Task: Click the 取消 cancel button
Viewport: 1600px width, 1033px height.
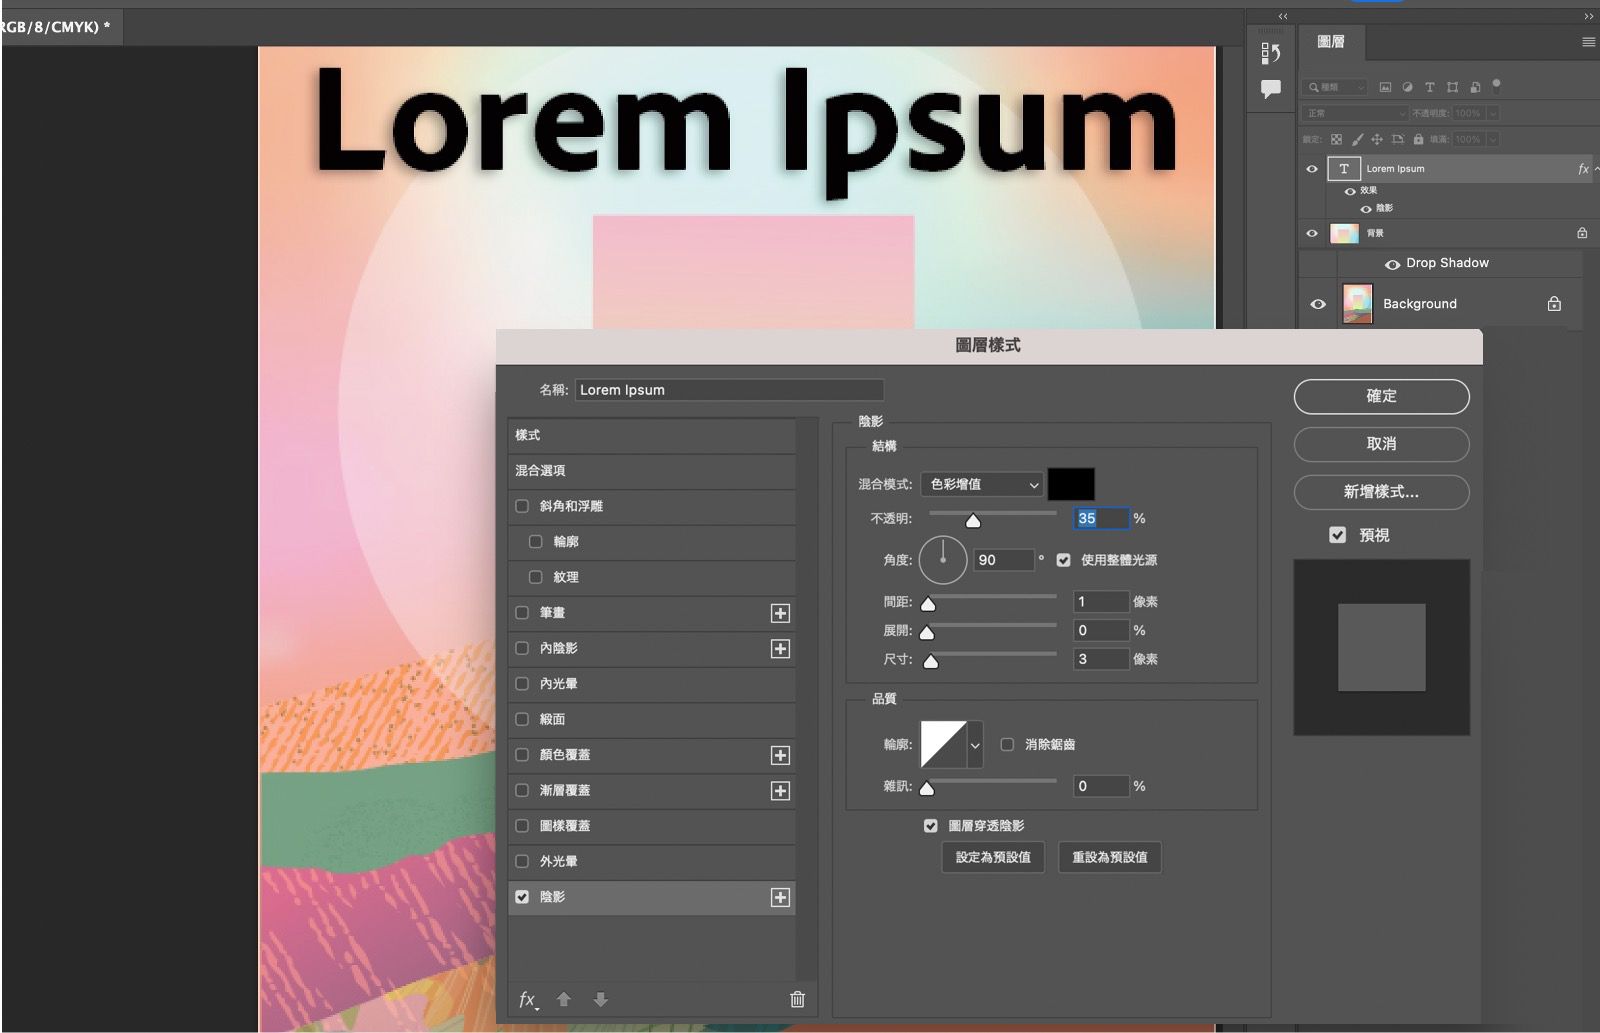Action: pos(1381,444)
